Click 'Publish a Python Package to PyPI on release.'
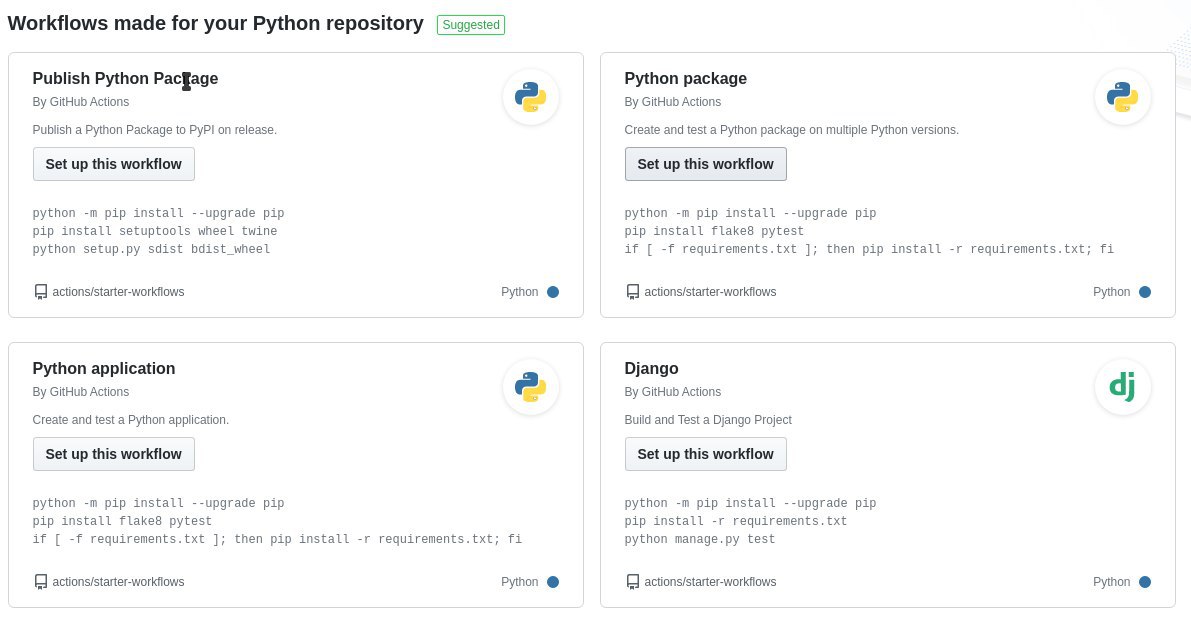1191x622 pixels. pos(155,130)
